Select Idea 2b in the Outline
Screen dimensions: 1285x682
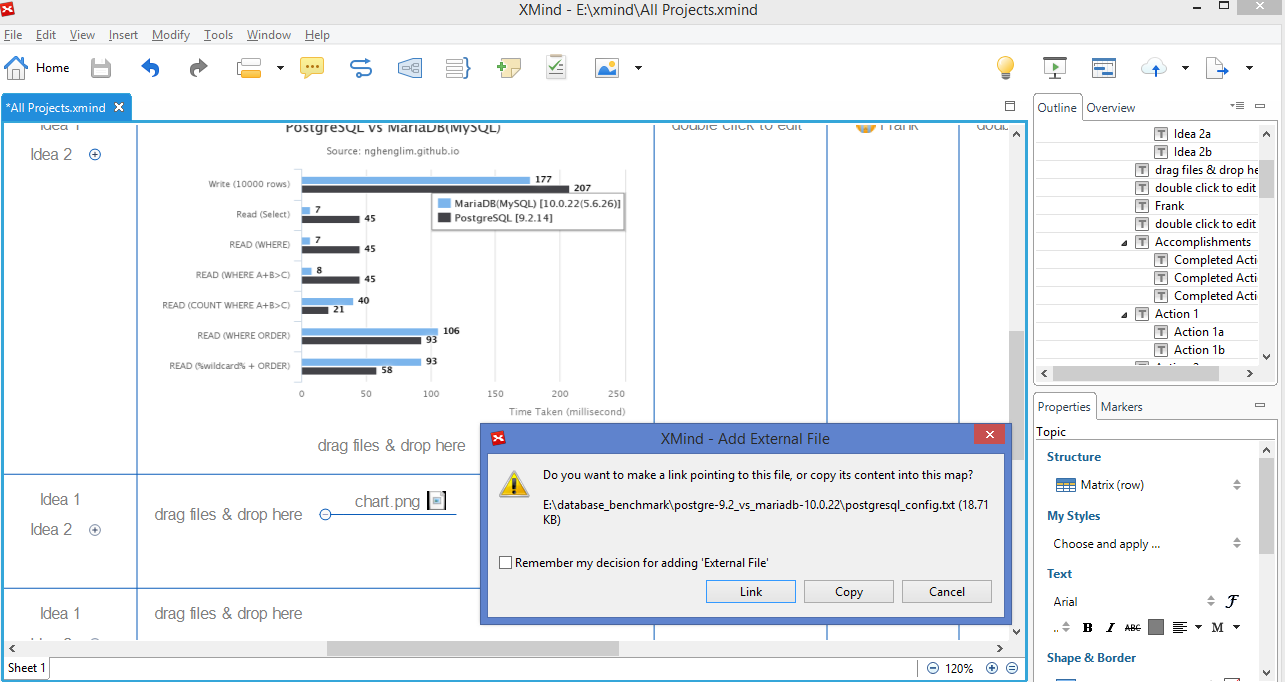pyautogui.click(x=1192, y=152)
